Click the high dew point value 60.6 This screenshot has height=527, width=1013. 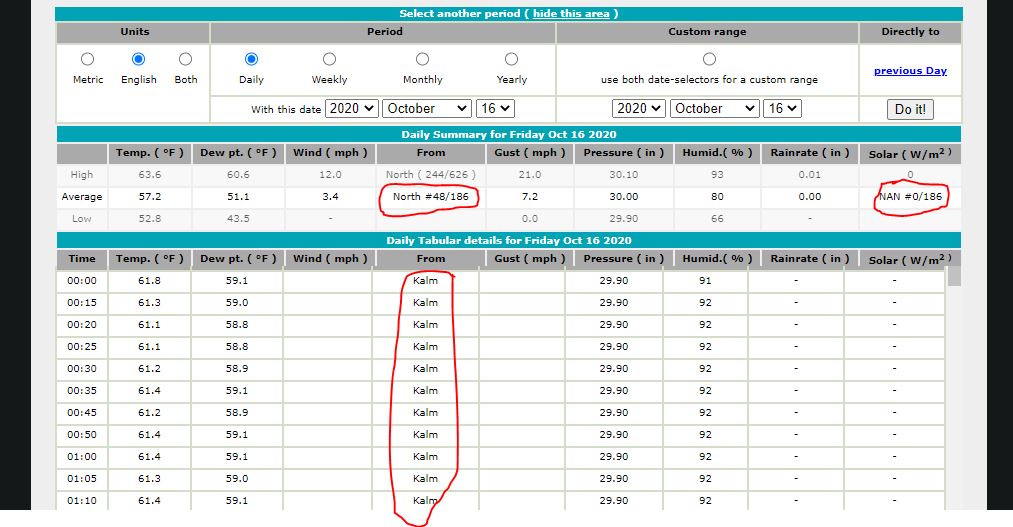(238, 174)
